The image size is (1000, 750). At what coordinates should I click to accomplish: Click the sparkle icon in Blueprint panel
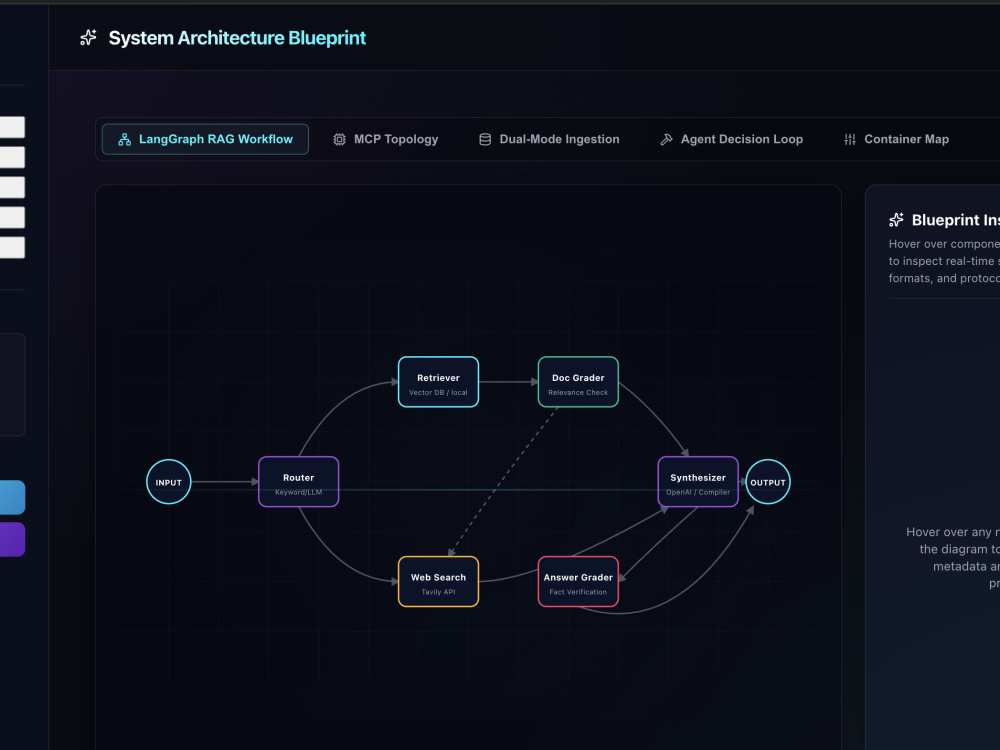[x=896, y=220]
